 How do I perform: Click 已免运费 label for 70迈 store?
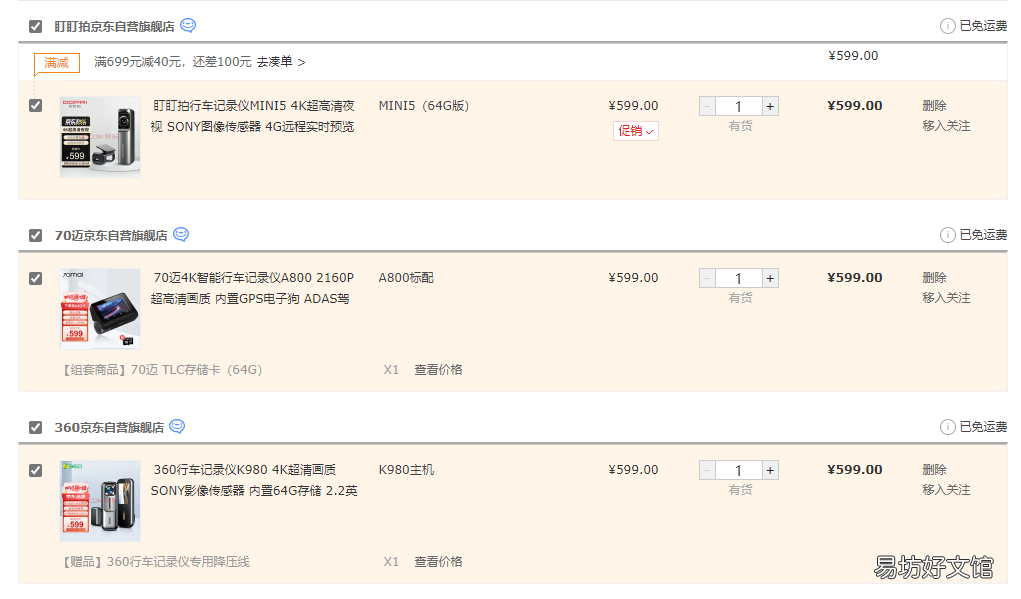pyautogui.click(x=983, y=235)
